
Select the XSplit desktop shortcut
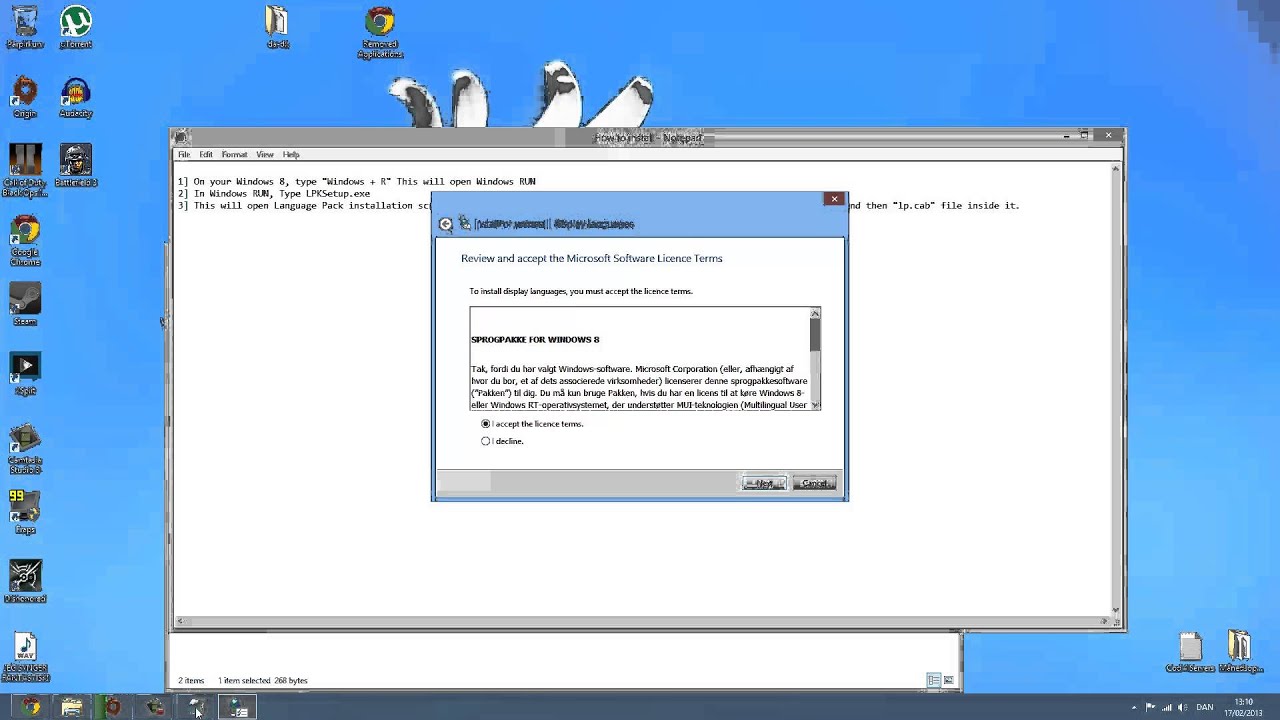pos(25,374)
